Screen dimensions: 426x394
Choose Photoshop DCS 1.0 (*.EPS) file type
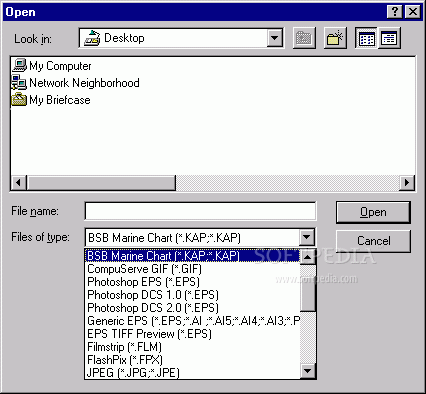[x=193, y=295]
